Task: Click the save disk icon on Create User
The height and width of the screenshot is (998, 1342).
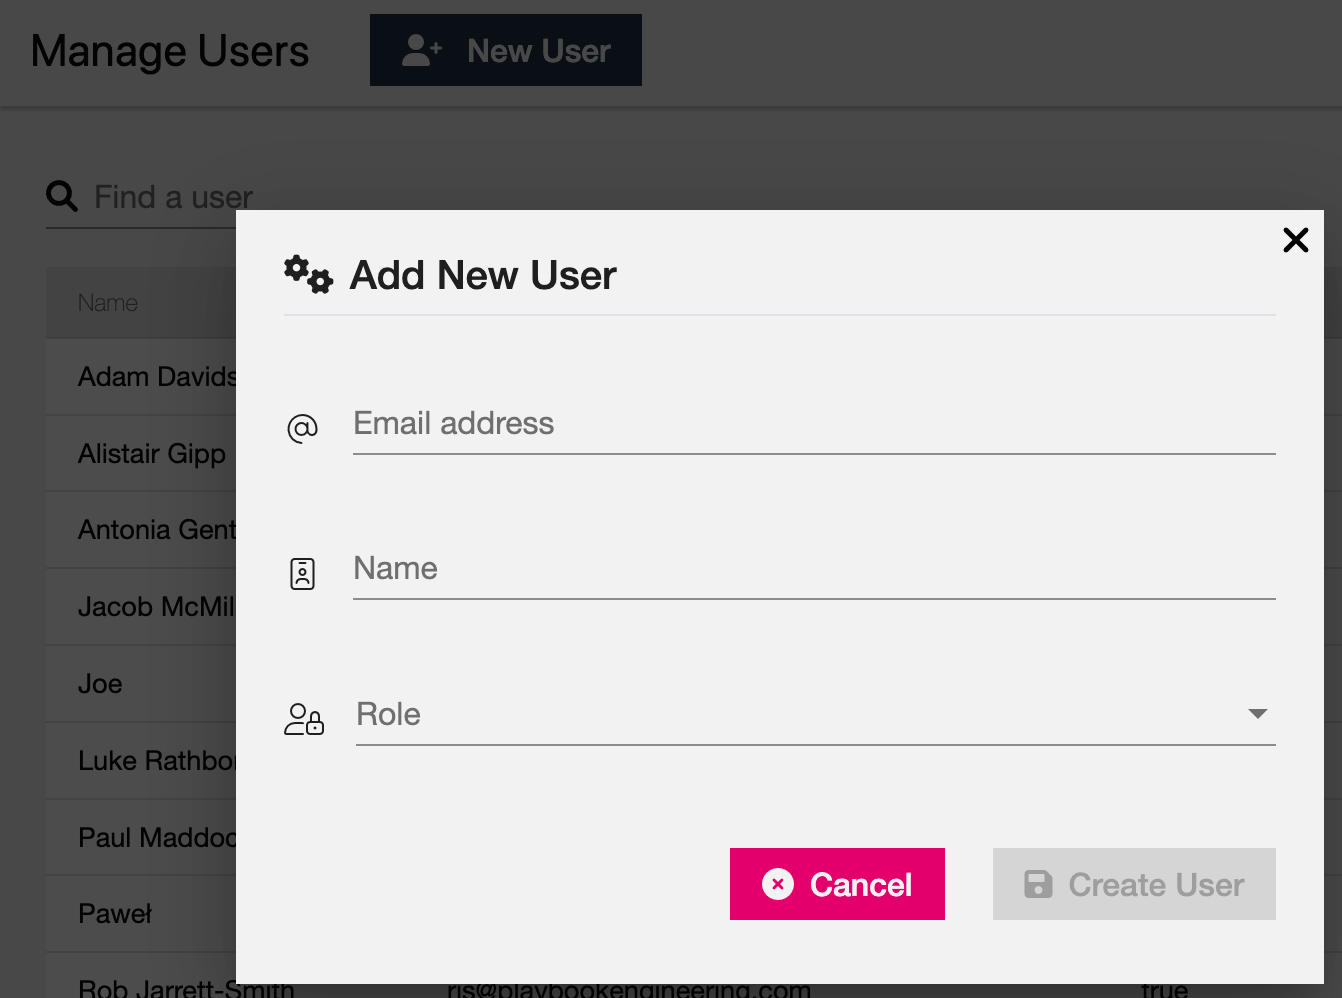Action: tap(1038, 884)
